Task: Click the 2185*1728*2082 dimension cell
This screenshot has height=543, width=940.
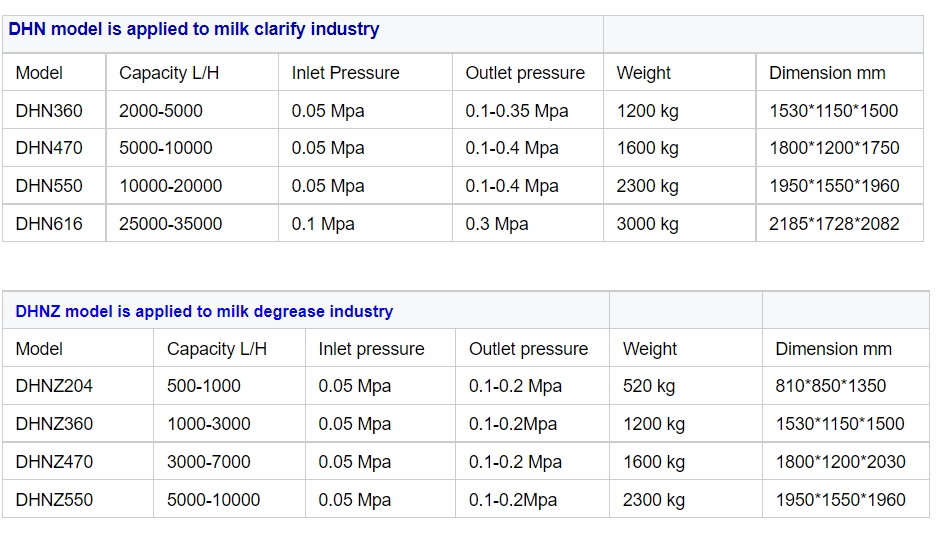Action: [834, 224]
